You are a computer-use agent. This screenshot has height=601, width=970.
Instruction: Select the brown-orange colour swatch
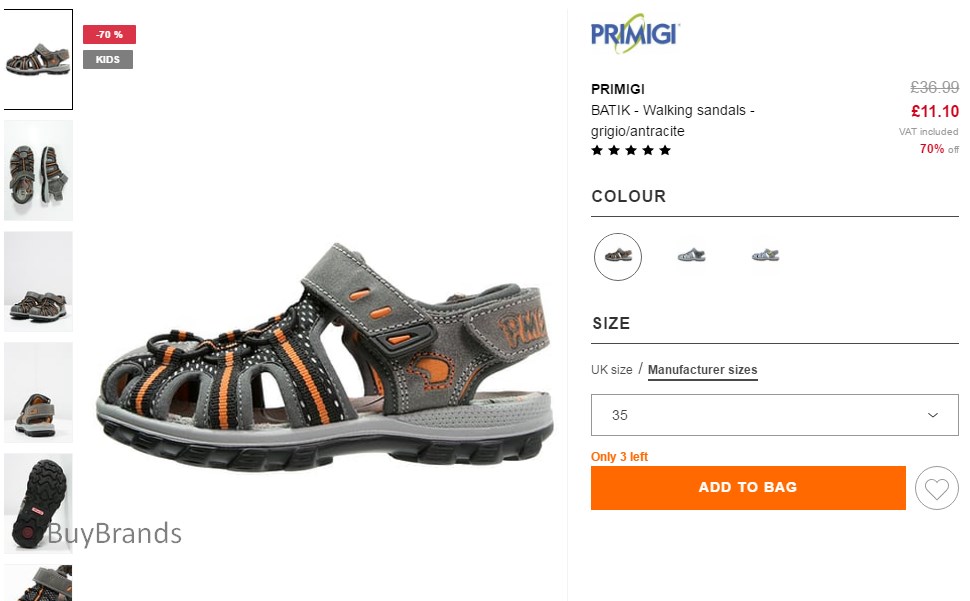(617, 256)
